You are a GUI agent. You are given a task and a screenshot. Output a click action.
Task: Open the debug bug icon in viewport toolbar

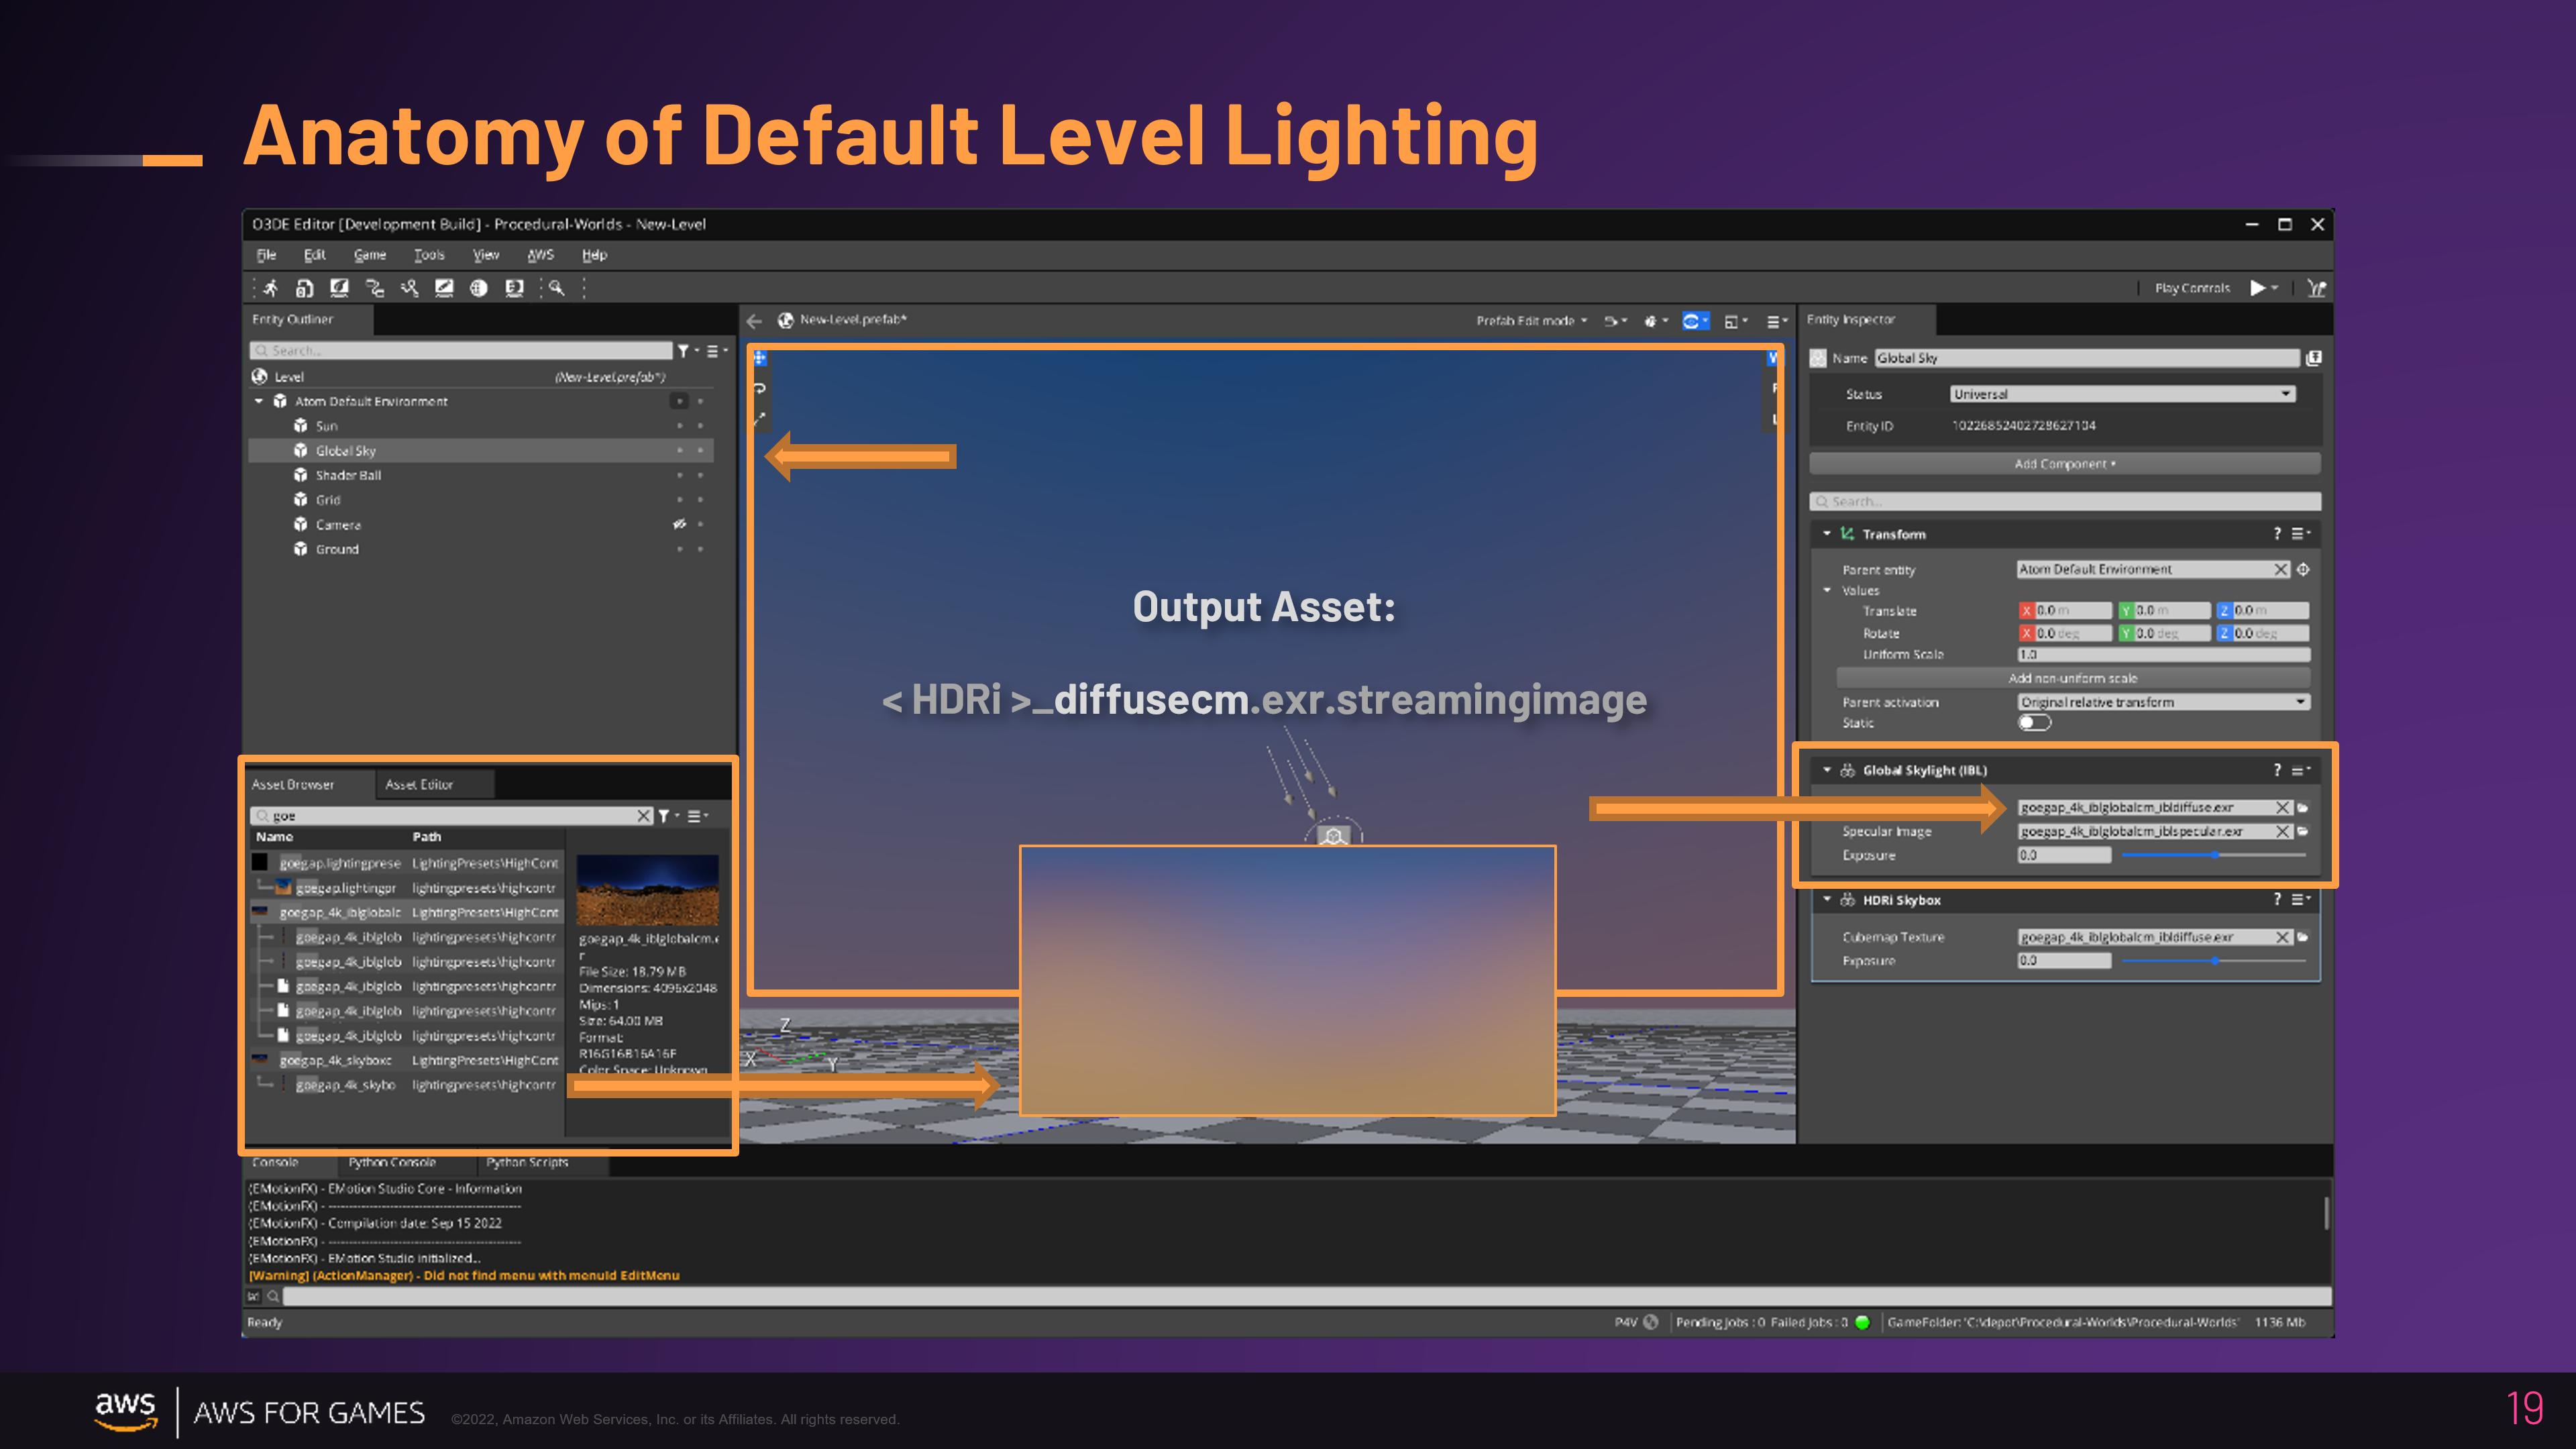(1650, 321)
